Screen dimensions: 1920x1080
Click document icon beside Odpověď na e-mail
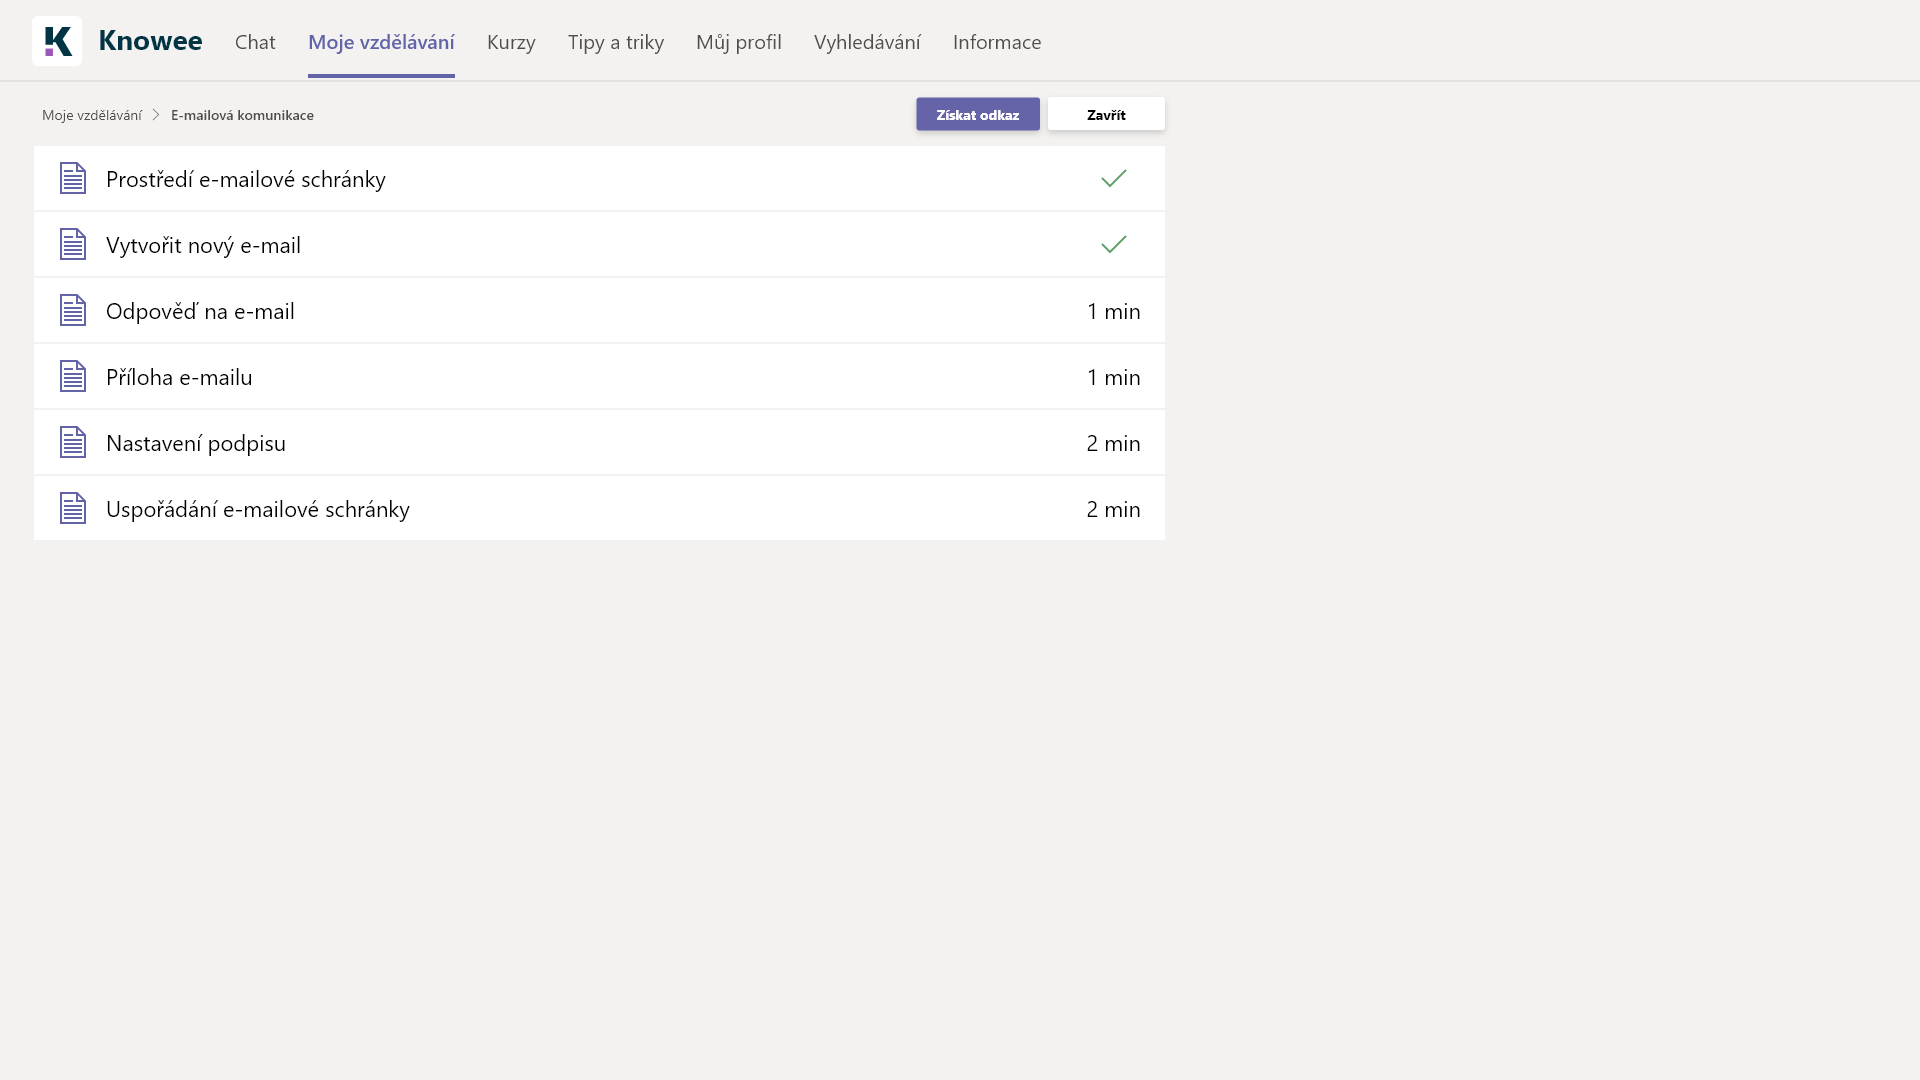73,311
